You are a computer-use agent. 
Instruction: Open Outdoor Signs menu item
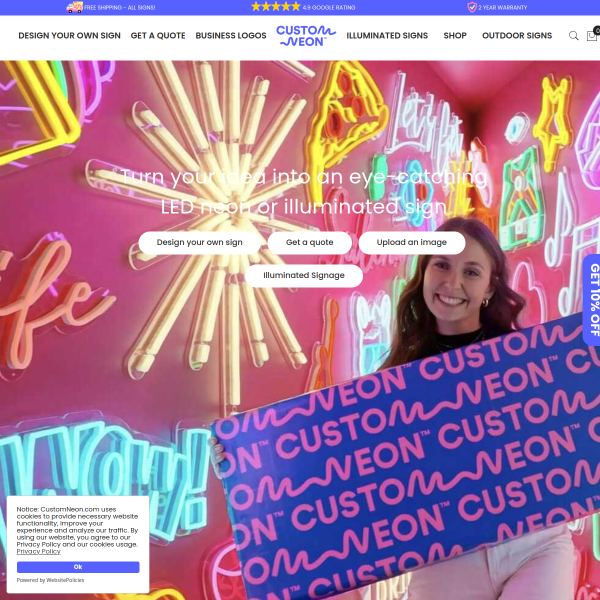[517, 36]
